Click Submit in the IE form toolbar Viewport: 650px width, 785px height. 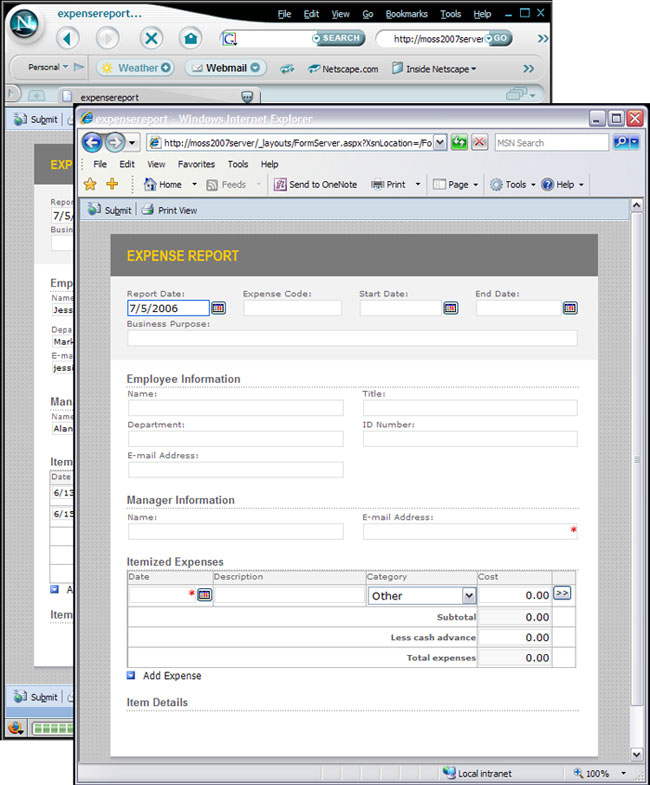(x=110, y=210)
